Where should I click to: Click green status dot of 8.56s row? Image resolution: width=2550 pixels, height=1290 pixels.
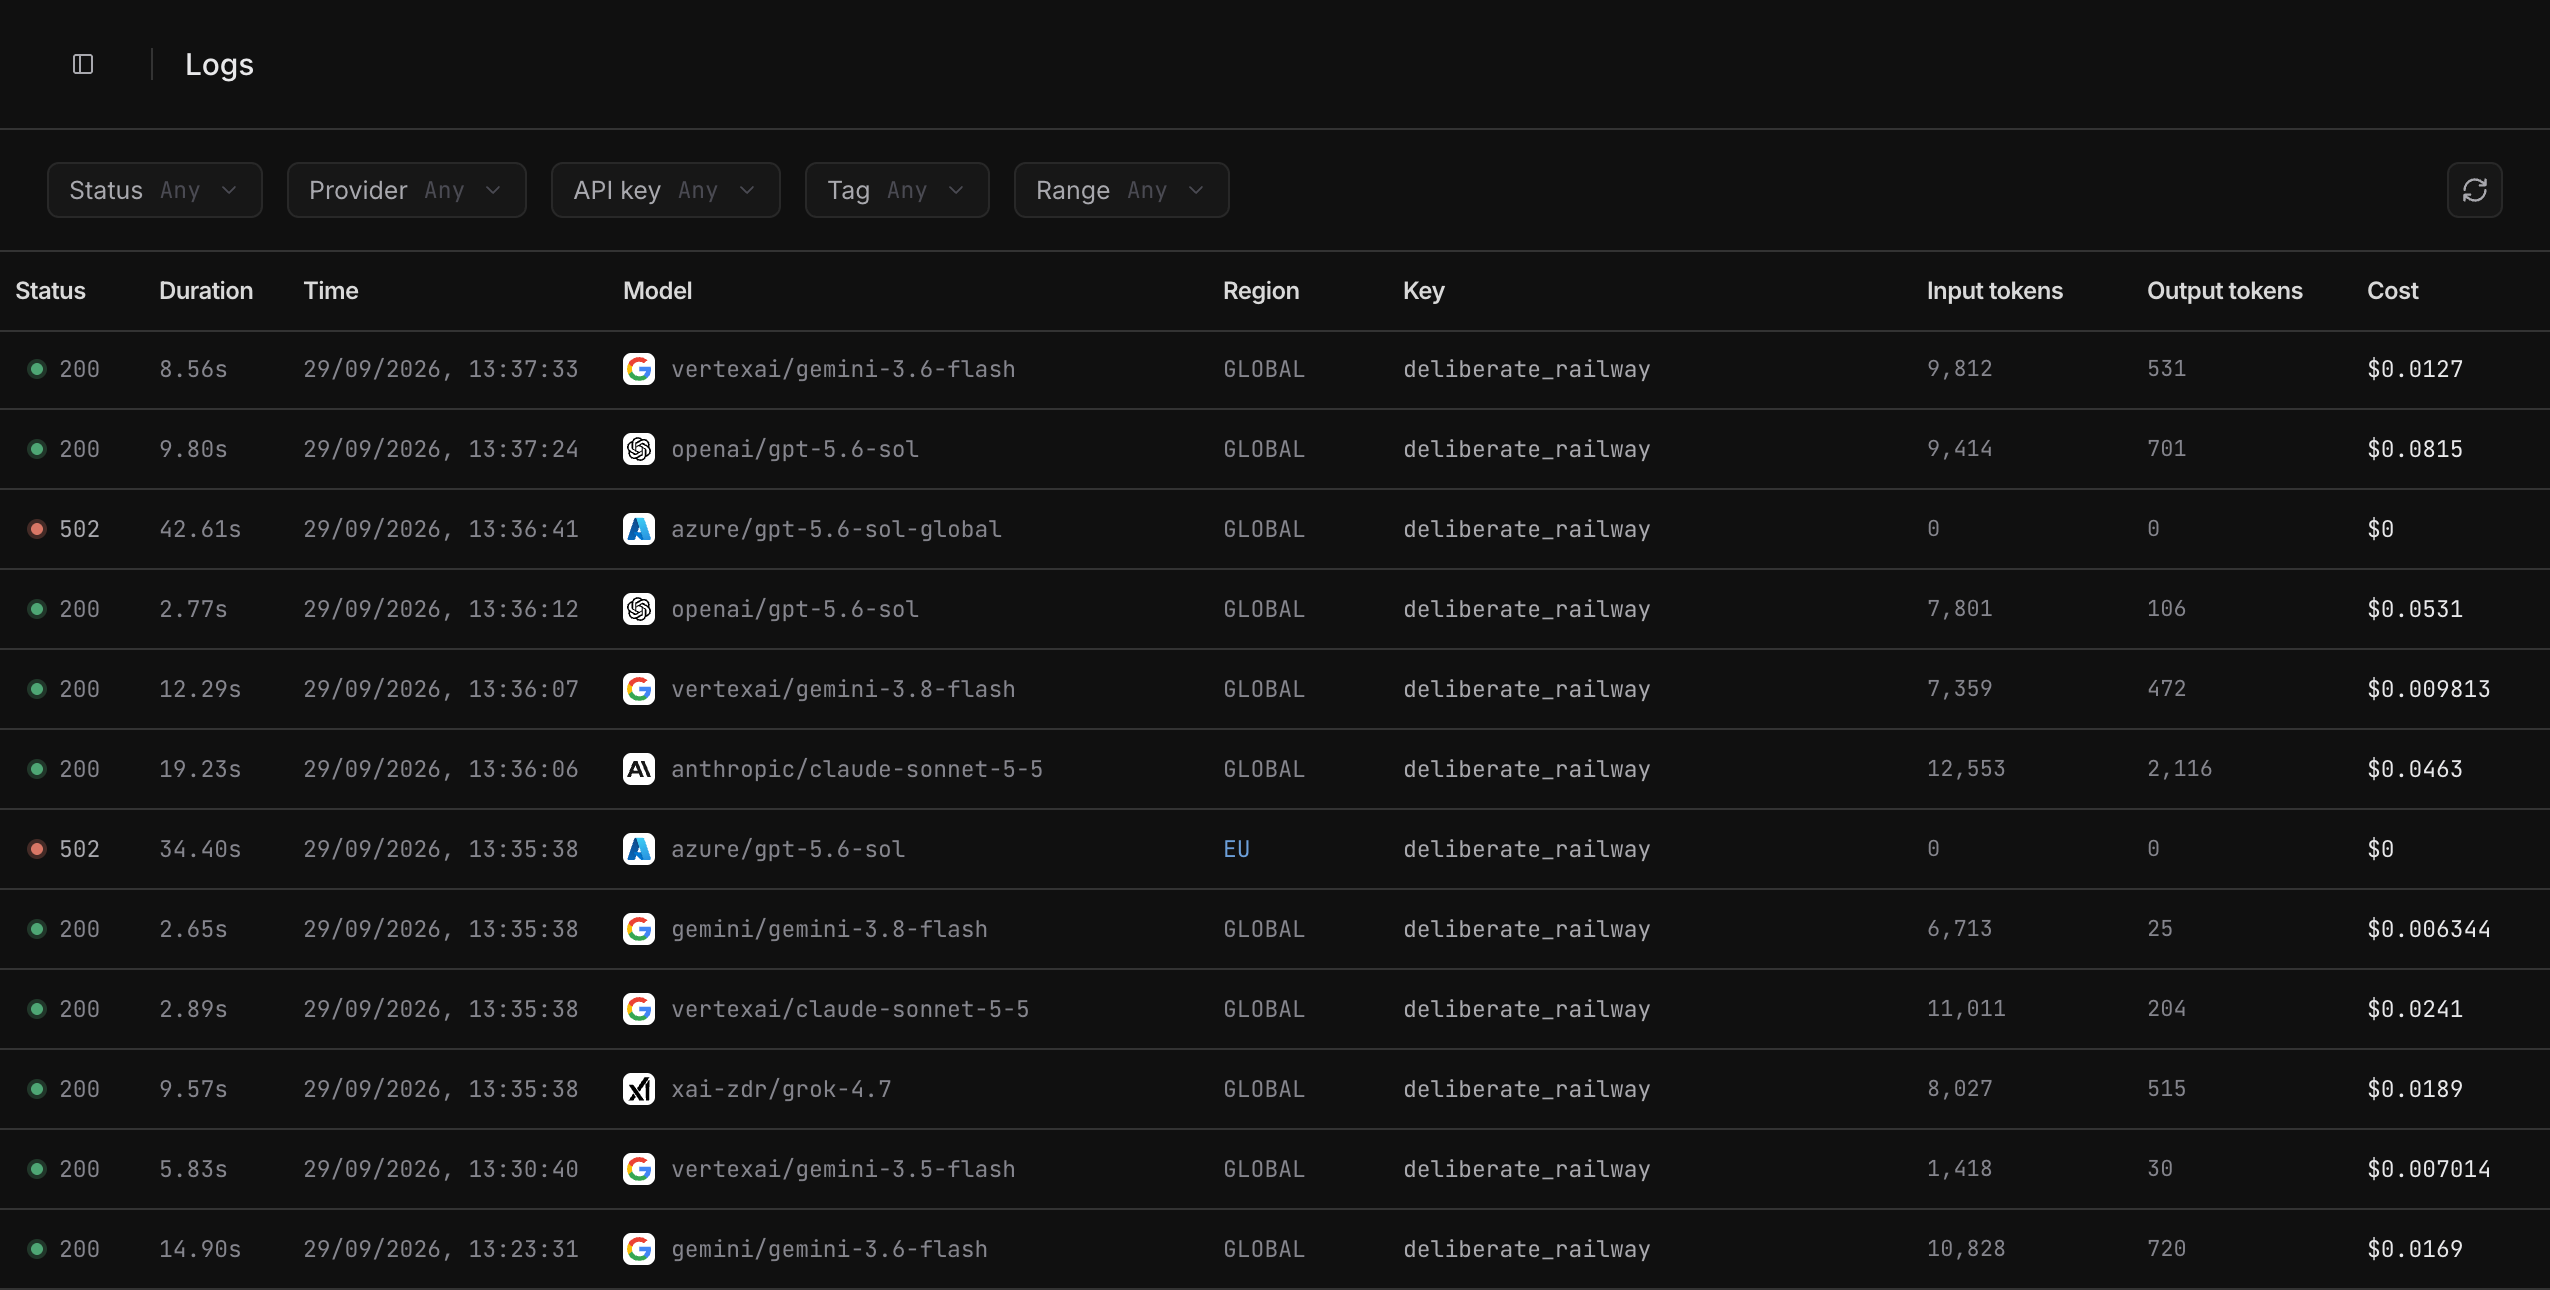37,369
